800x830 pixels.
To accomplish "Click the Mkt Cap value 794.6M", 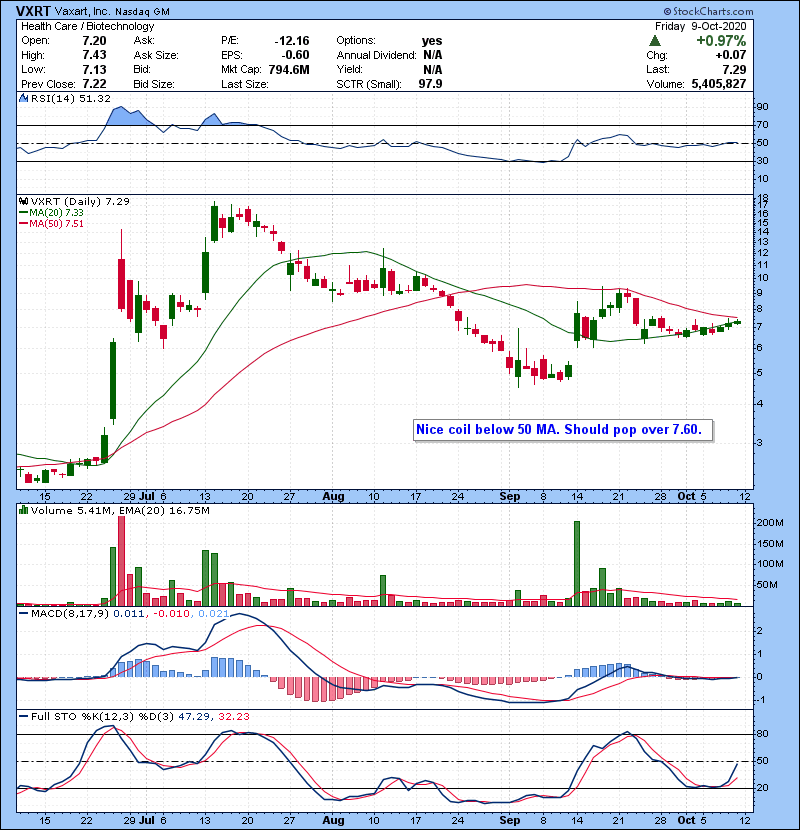I will [289, 69].
